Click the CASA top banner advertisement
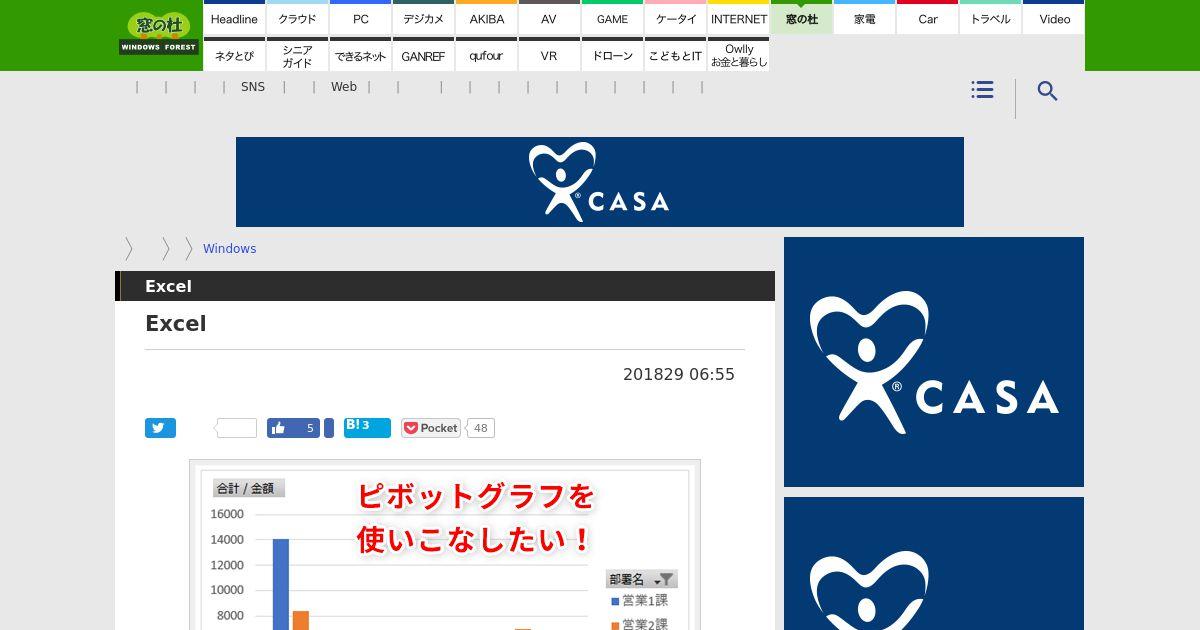The height and width of the screenshot is (630, 1200). click(x=600, y=182)
